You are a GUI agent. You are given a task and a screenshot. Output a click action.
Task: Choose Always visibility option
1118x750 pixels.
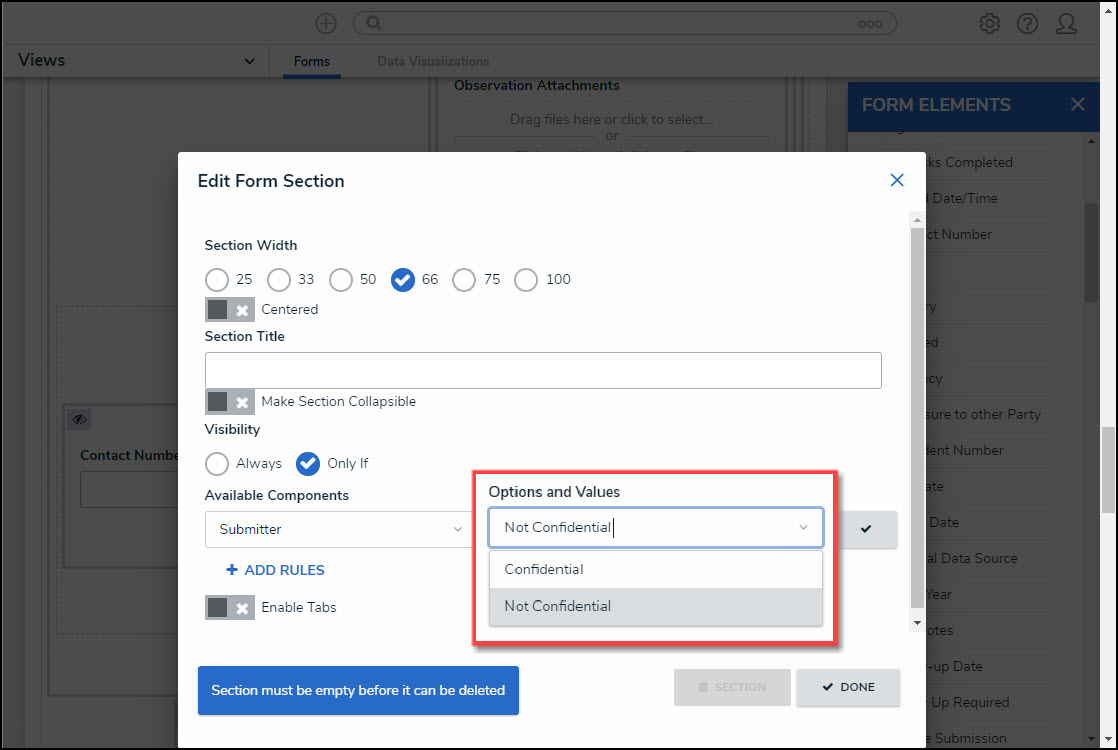point(217,463)
